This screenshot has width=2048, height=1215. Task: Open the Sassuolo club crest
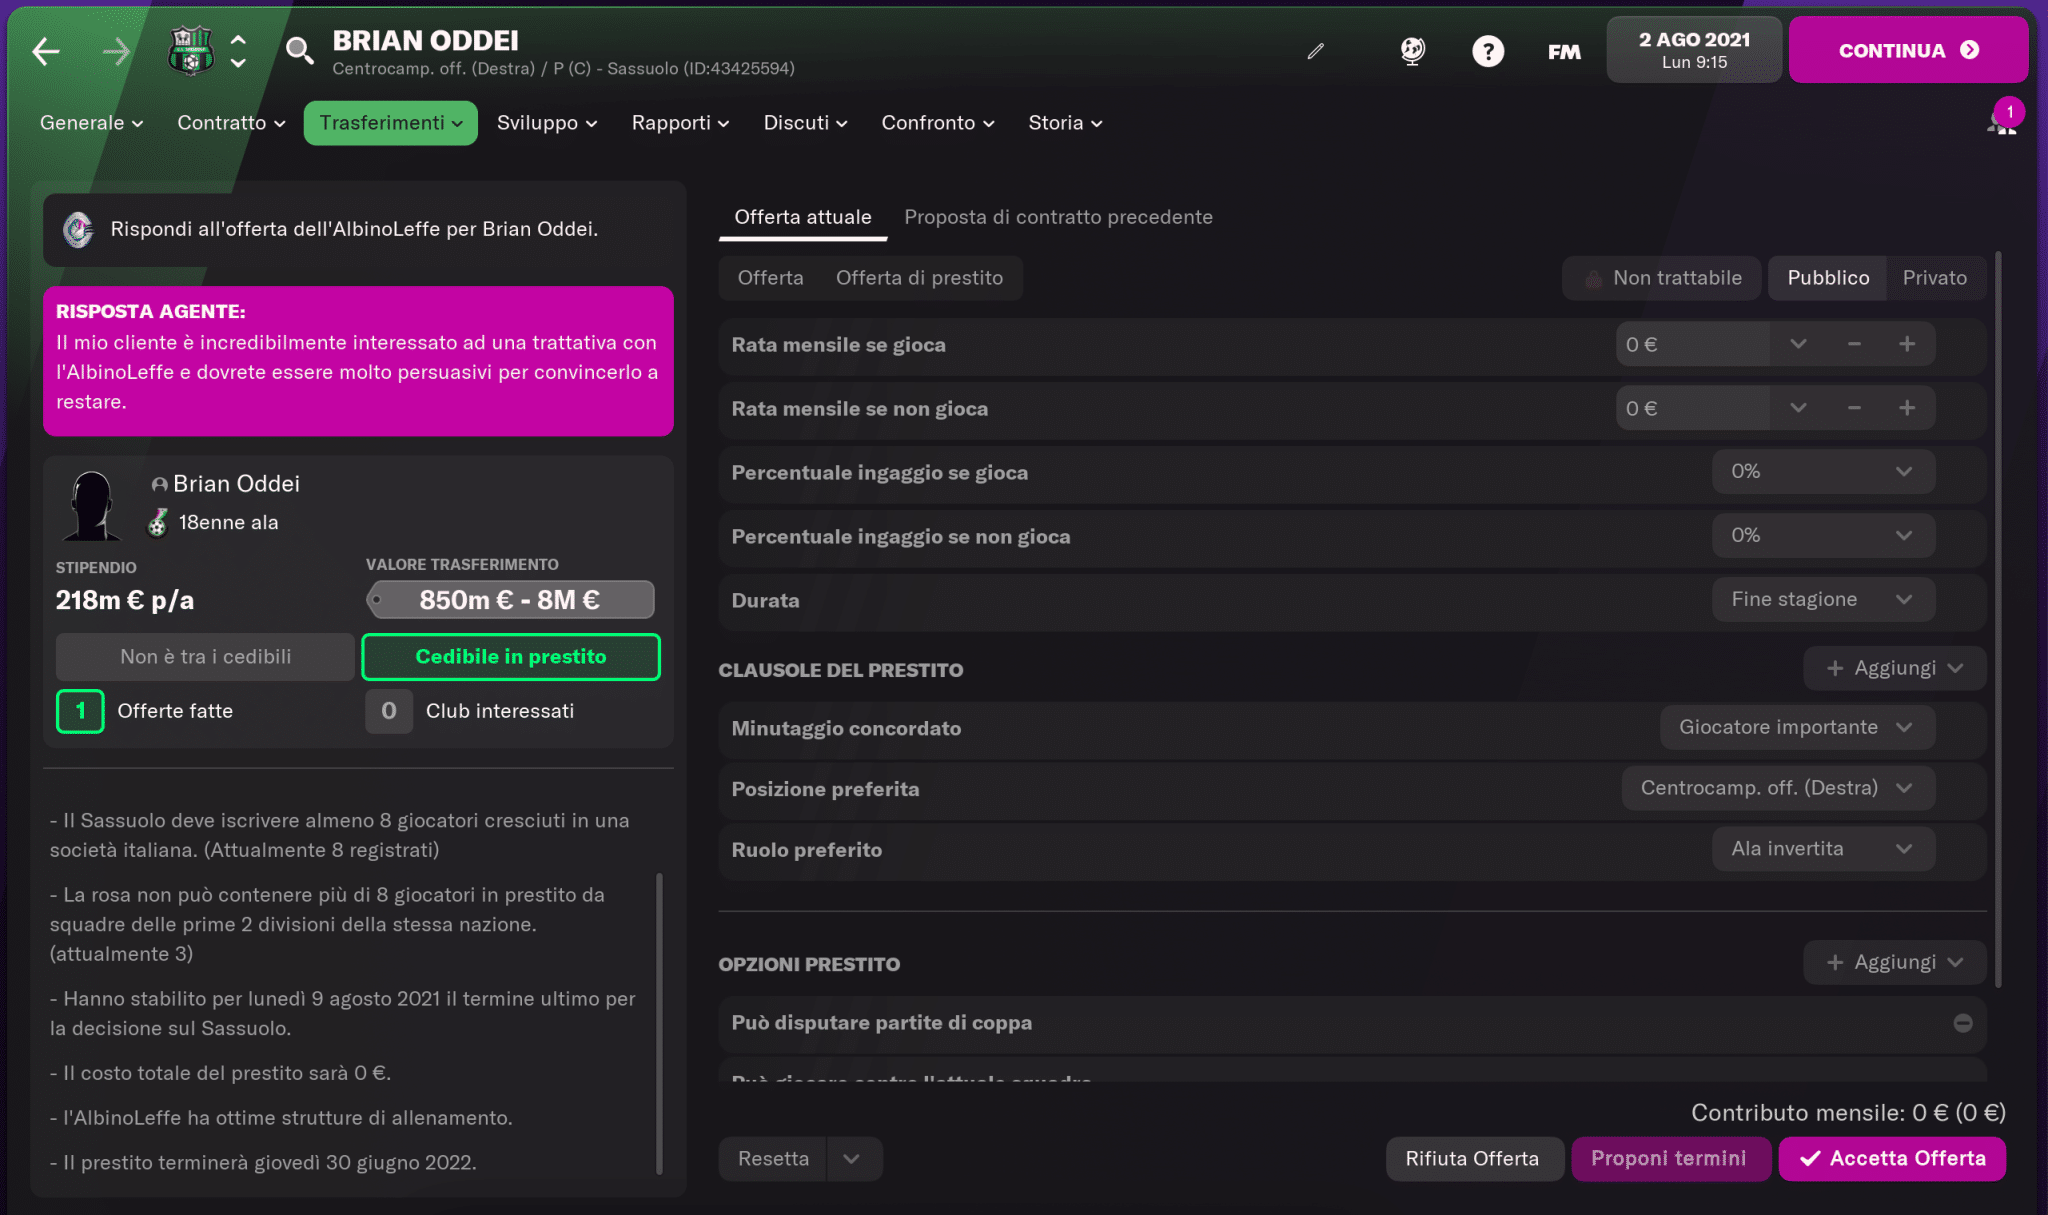coord(190,51)
